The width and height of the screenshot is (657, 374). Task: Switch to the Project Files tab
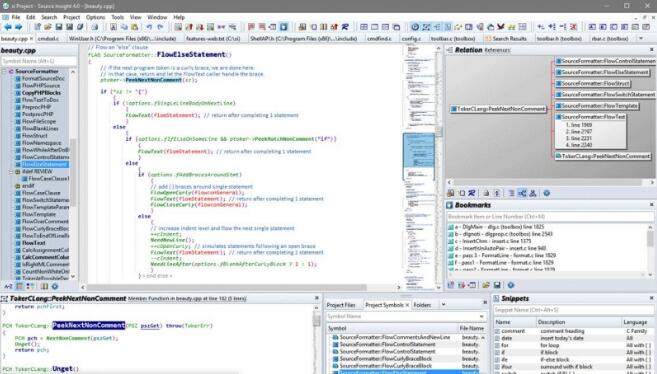click(341, 305)
